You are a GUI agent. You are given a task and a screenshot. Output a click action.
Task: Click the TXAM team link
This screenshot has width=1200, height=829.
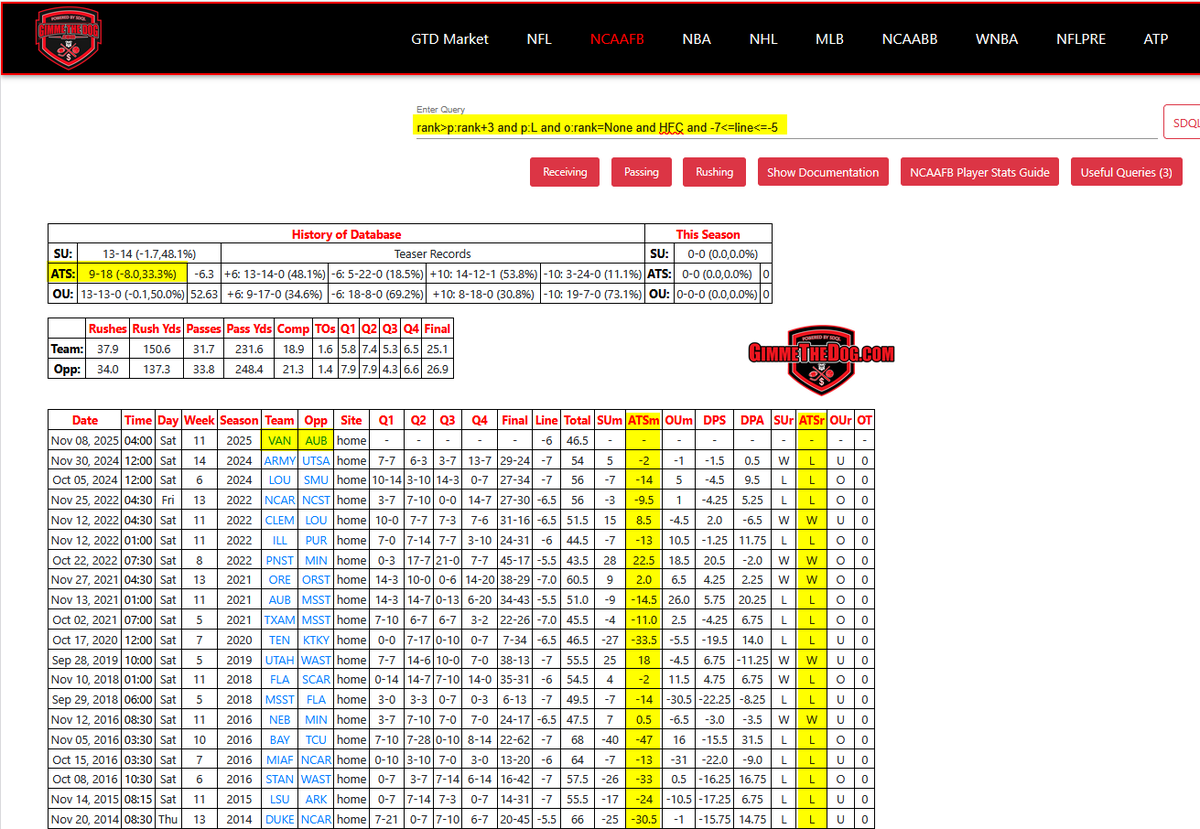pyautogui.click(x=280, y=620)
